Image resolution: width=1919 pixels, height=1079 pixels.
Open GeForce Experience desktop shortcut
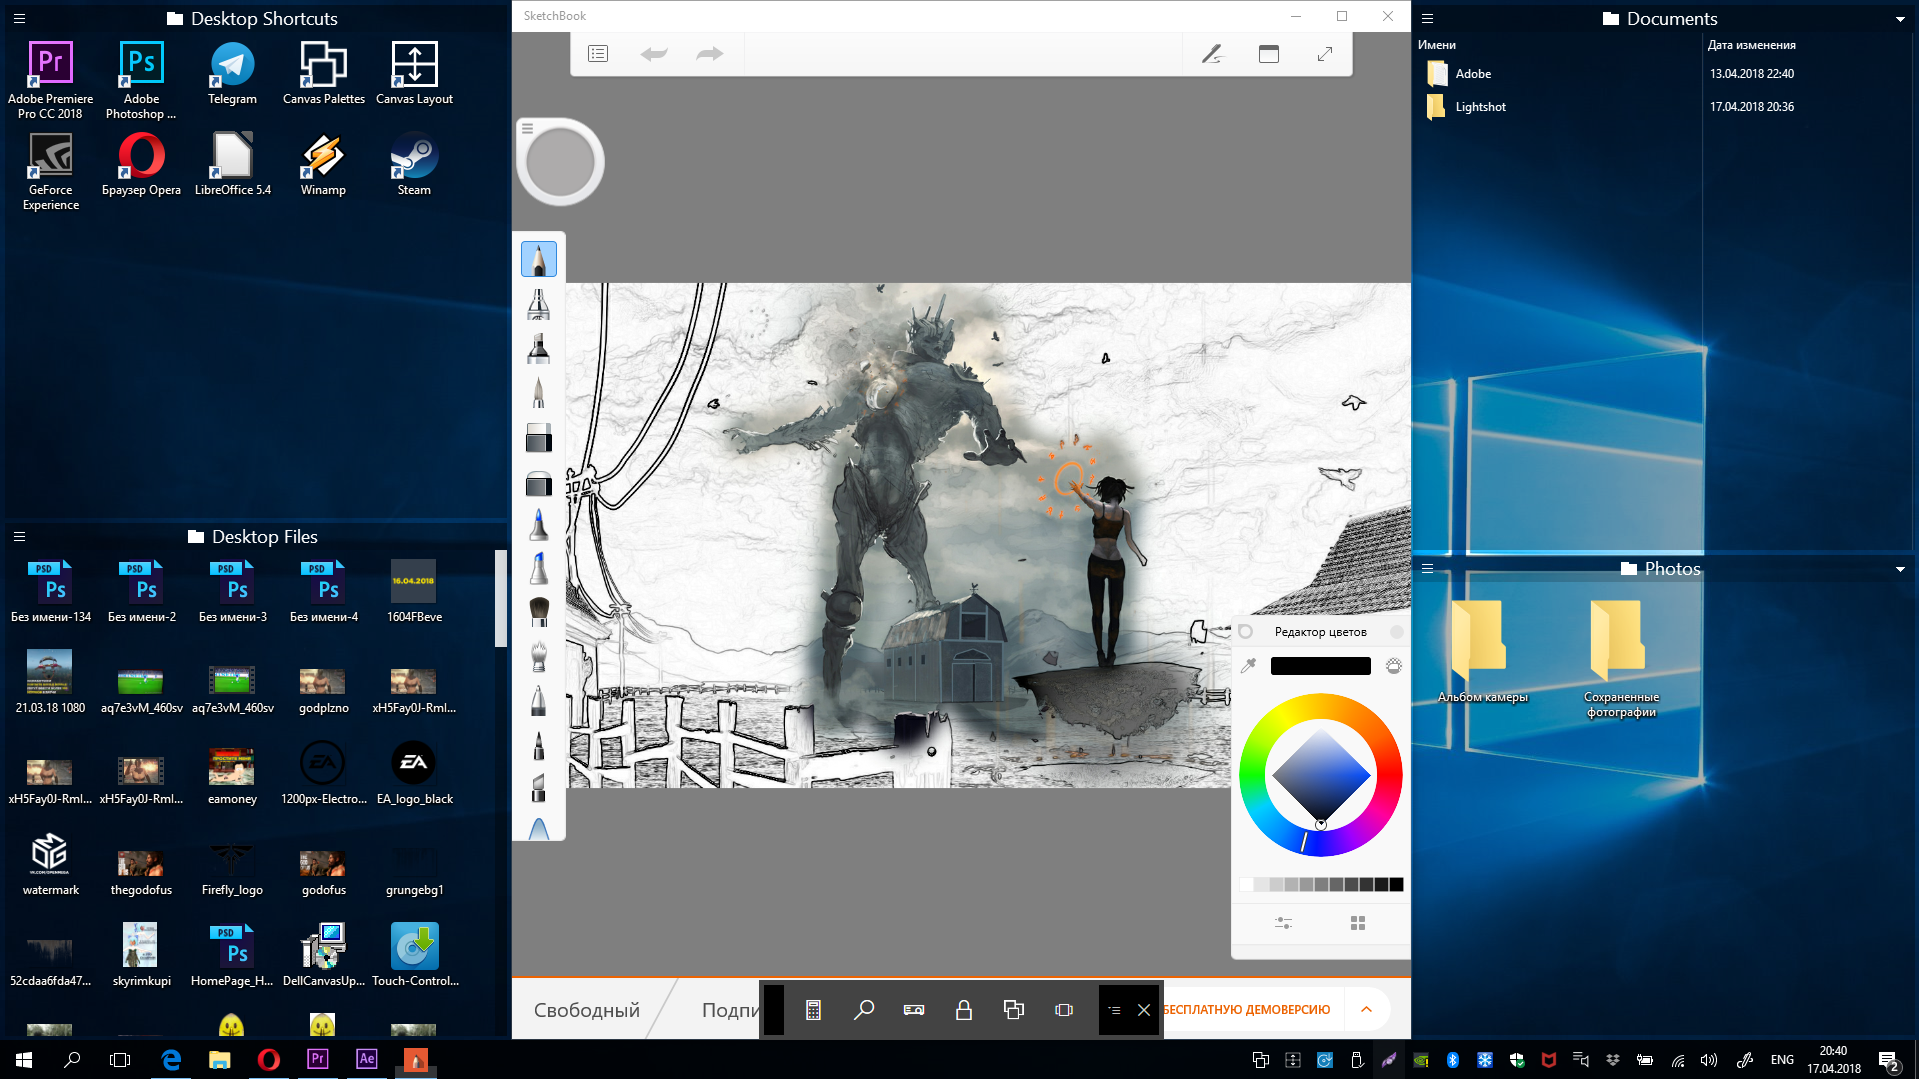pos(50,172)
